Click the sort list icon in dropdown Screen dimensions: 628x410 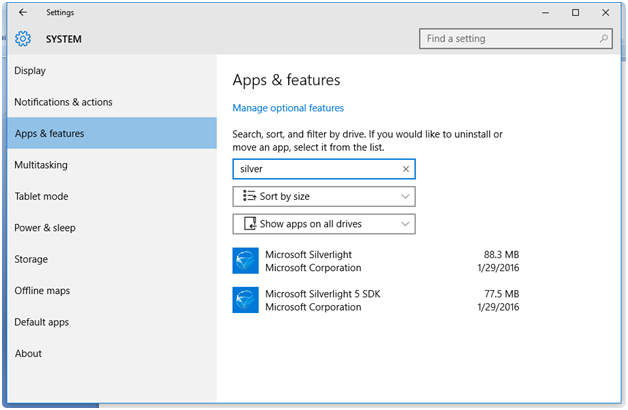[x=249, y=197]
